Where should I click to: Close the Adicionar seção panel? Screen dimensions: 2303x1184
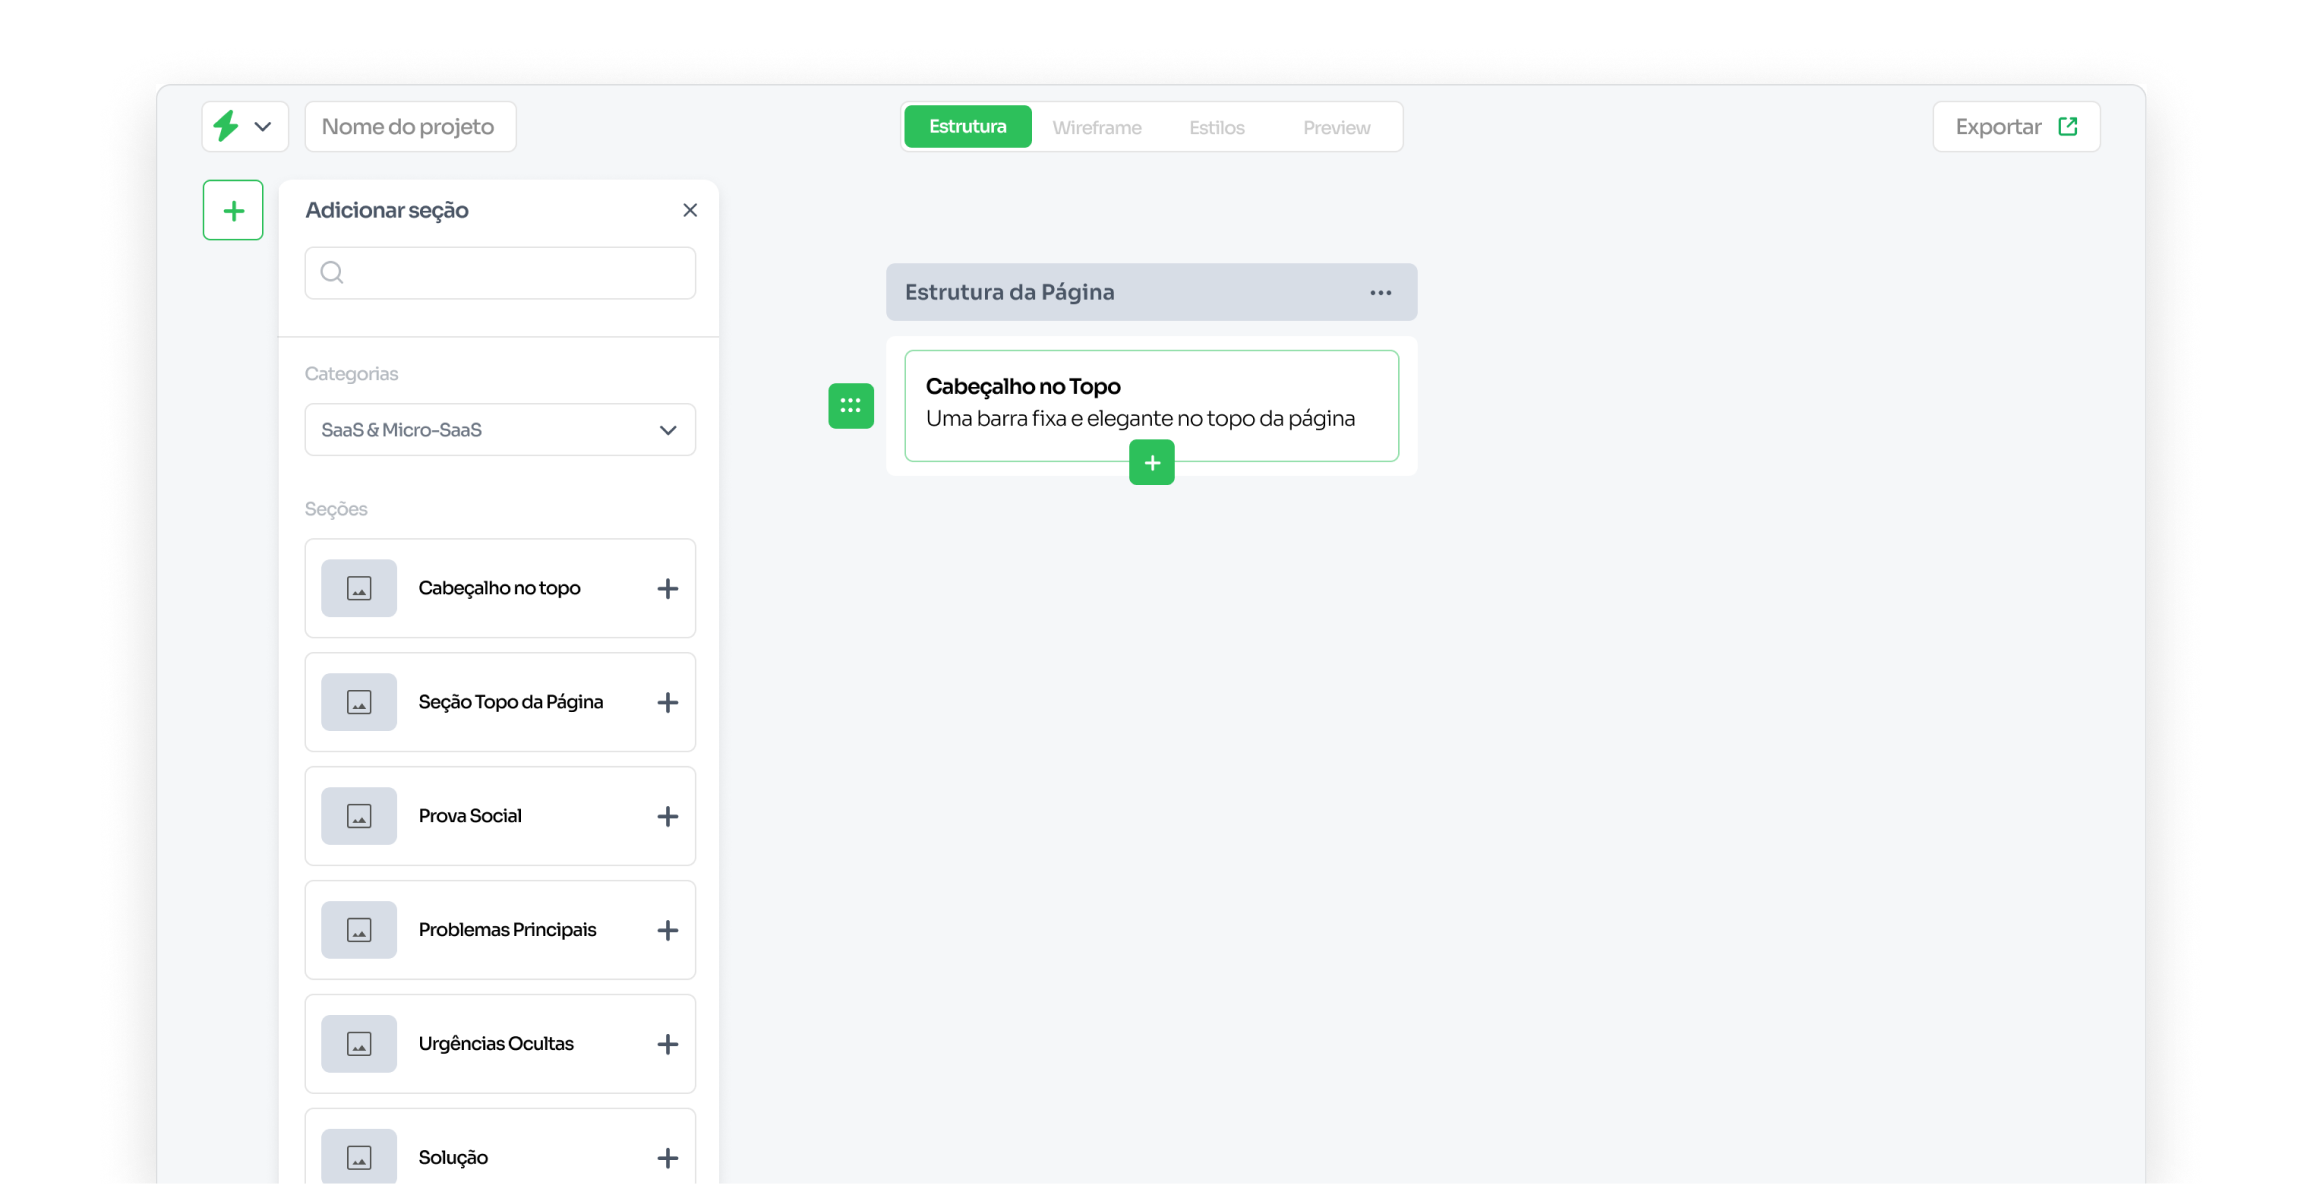690,210
